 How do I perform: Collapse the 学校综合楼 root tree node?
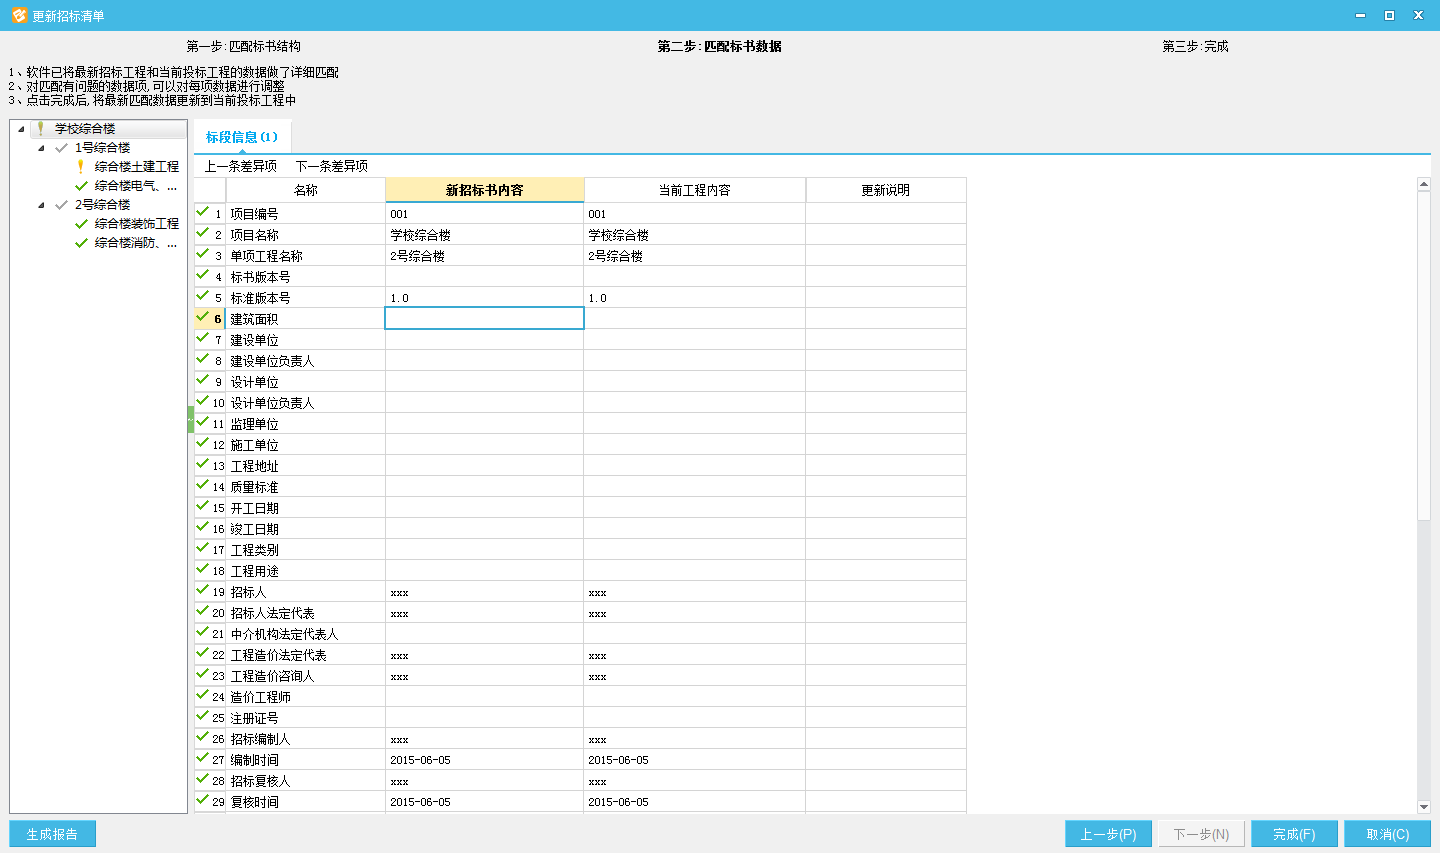pos(21,129)
